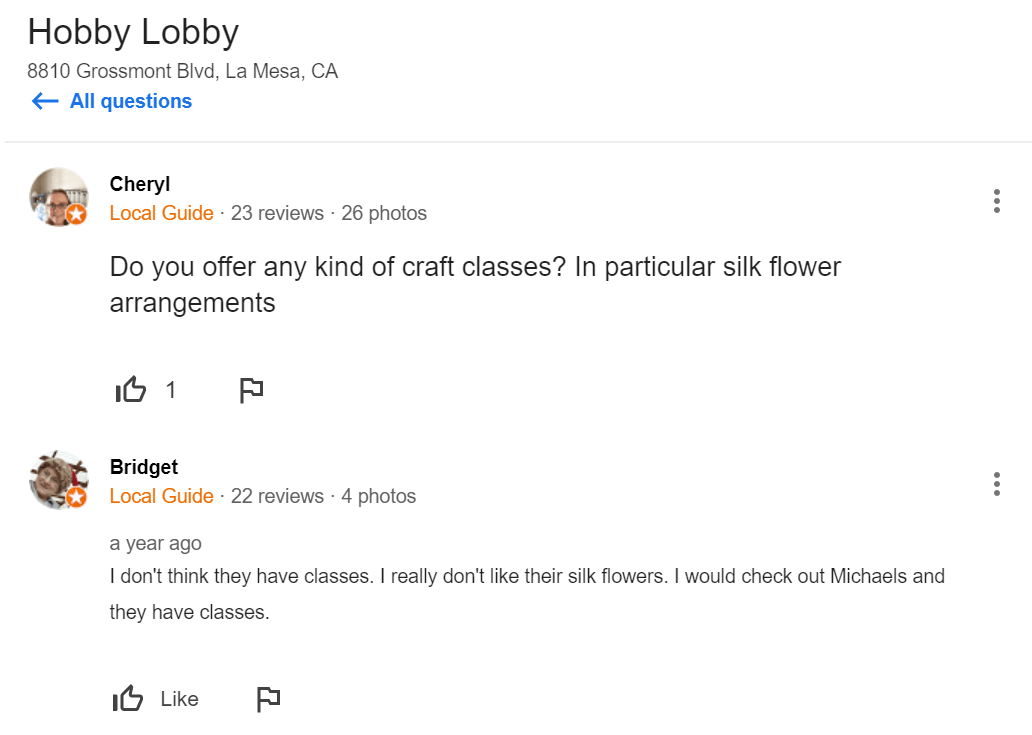
Task: Like Cheryl's question with thumbs-up icon
Action: tap(131, 390)
